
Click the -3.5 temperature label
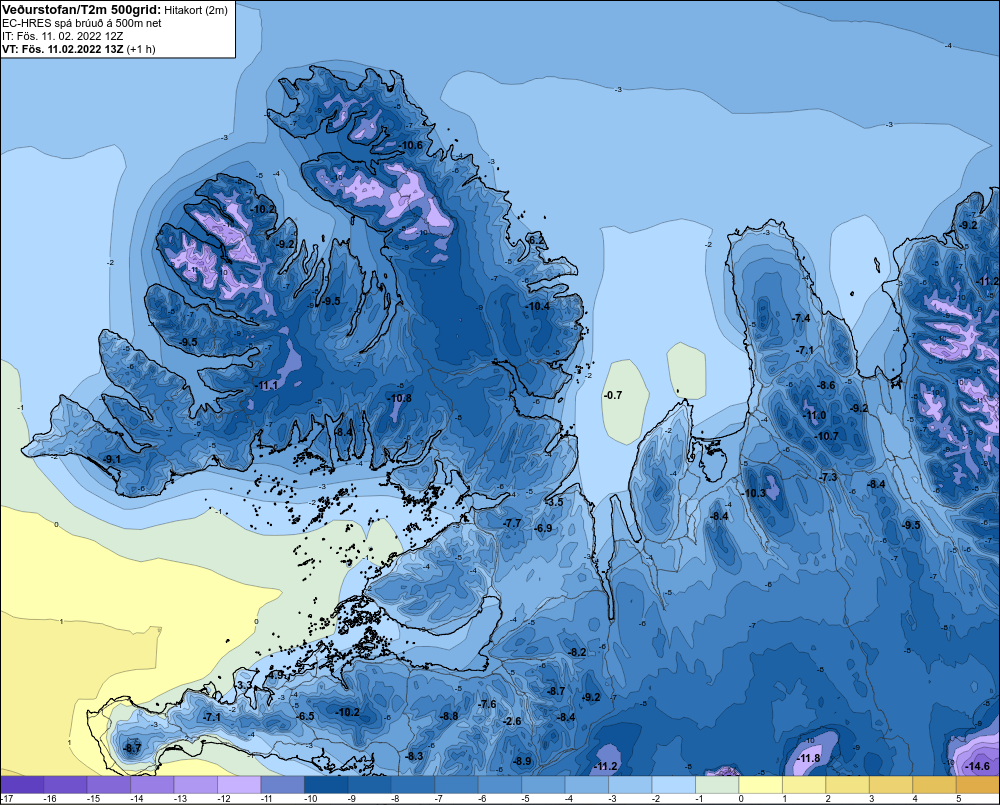point(554,502)
